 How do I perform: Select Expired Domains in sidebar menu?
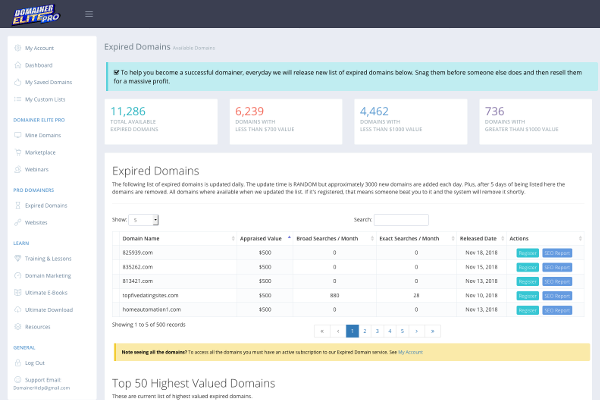click(x=46, y=205)
